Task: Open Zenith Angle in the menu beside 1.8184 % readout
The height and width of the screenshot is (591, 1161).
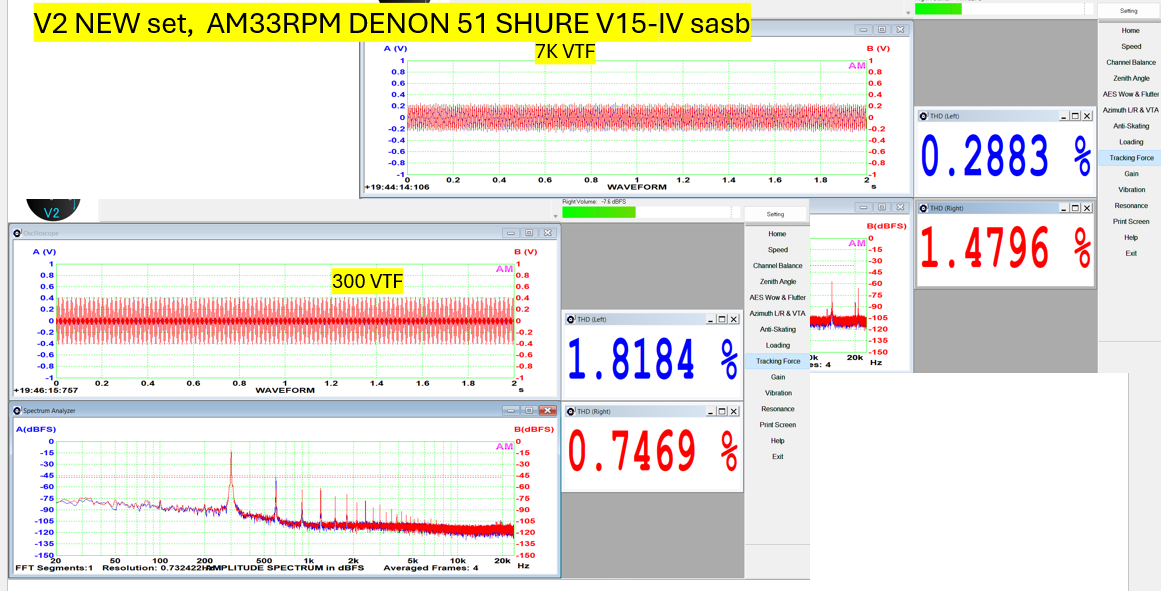Action: click(x=777, y=281)
